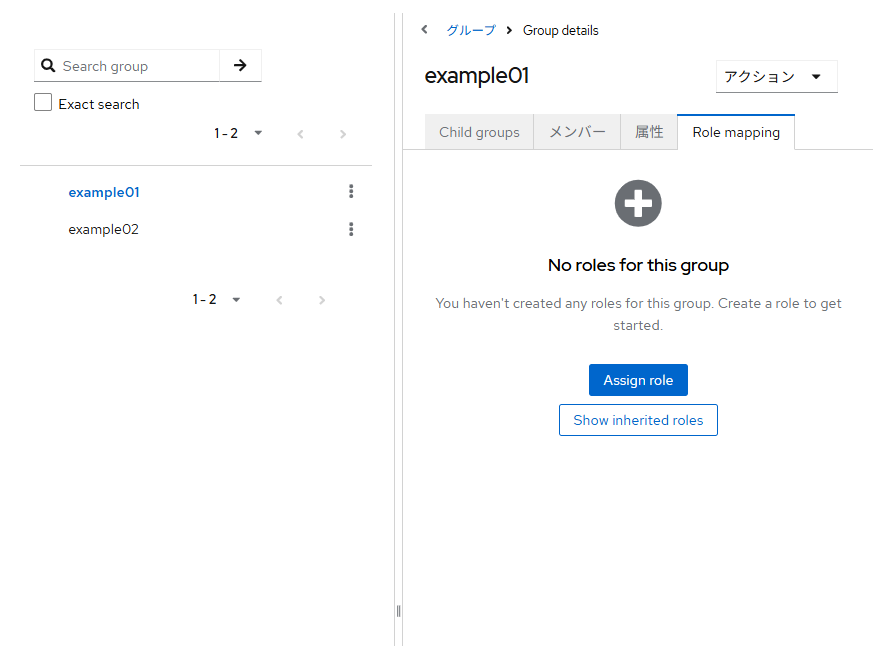873x646 pixels.
Task: Select example02 in the group list
Action: tap(104, 229)
